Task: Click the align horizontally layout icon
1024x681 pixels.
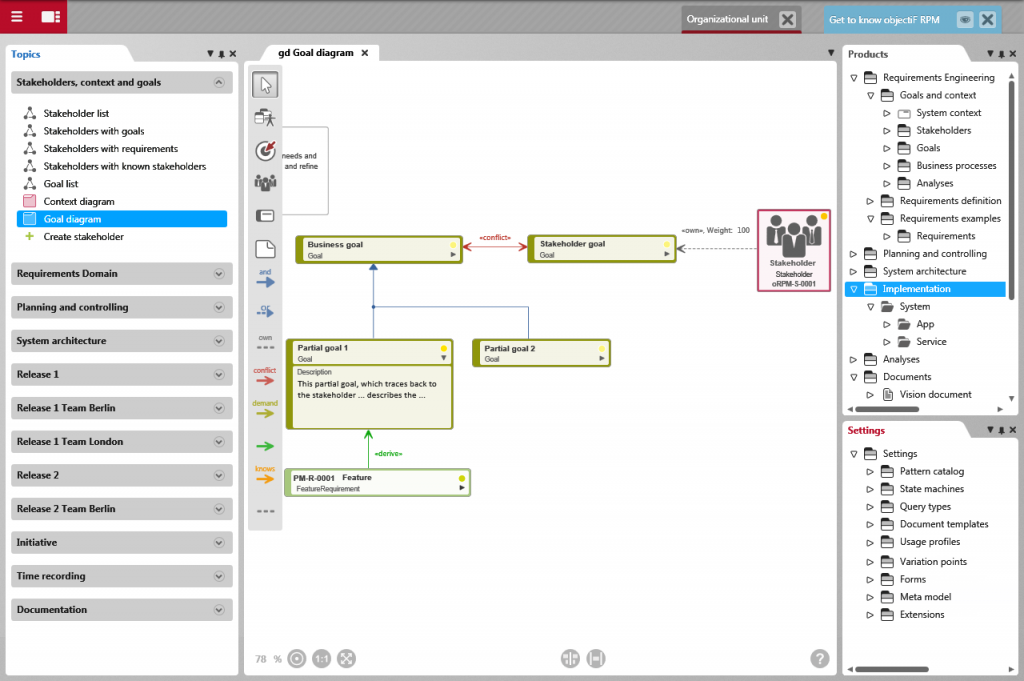Action: 570,658
